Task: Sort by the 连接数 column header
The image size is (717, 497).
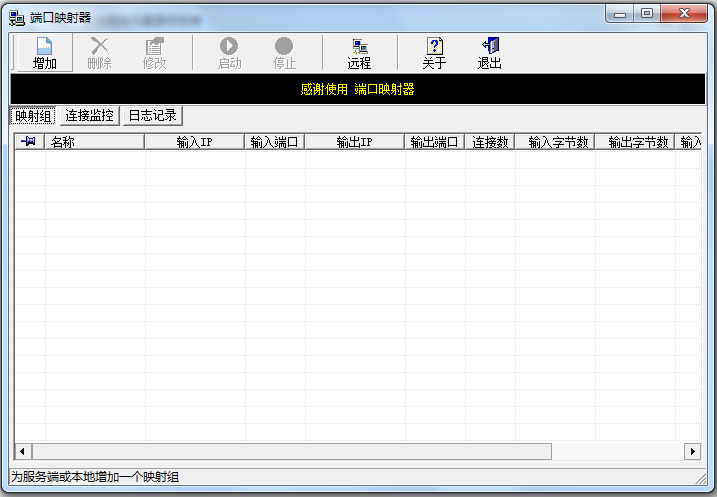Action: point(490,142)
